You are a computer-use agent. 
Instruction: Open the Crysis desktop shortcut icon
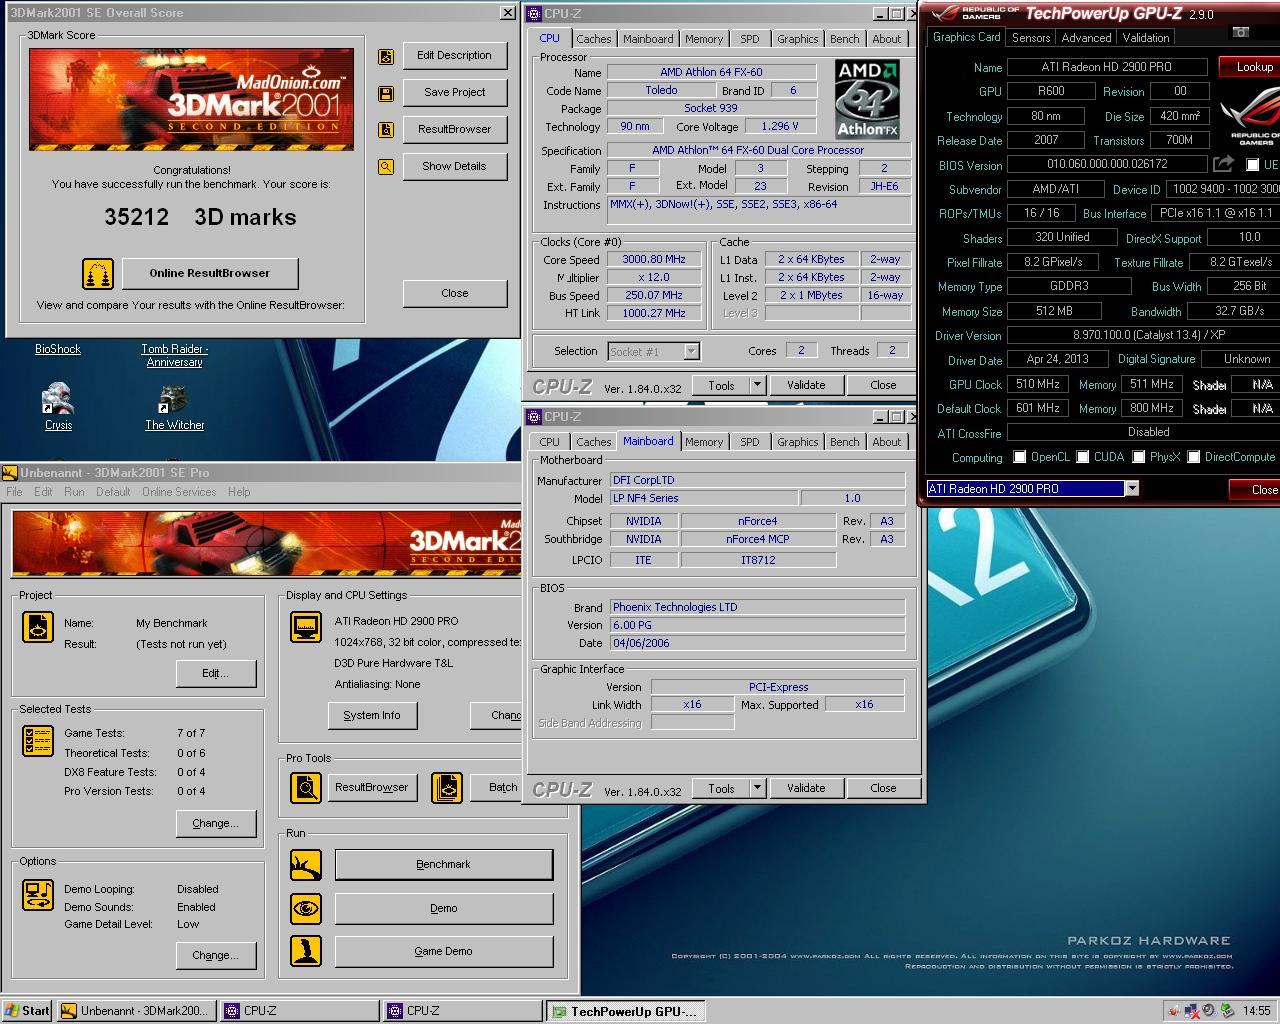click(x=58, y=398)
